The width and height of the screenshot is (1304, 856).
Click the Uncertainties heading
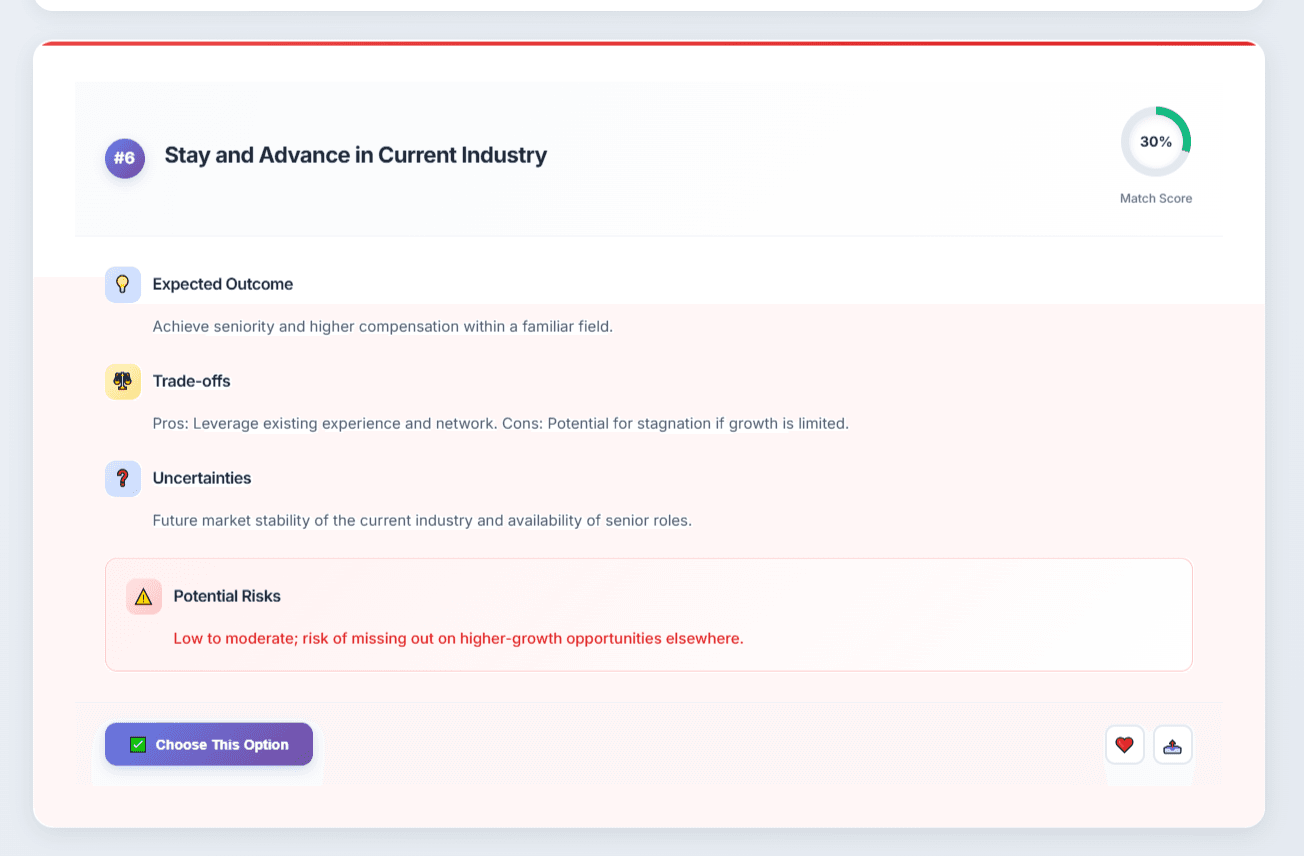202,478
